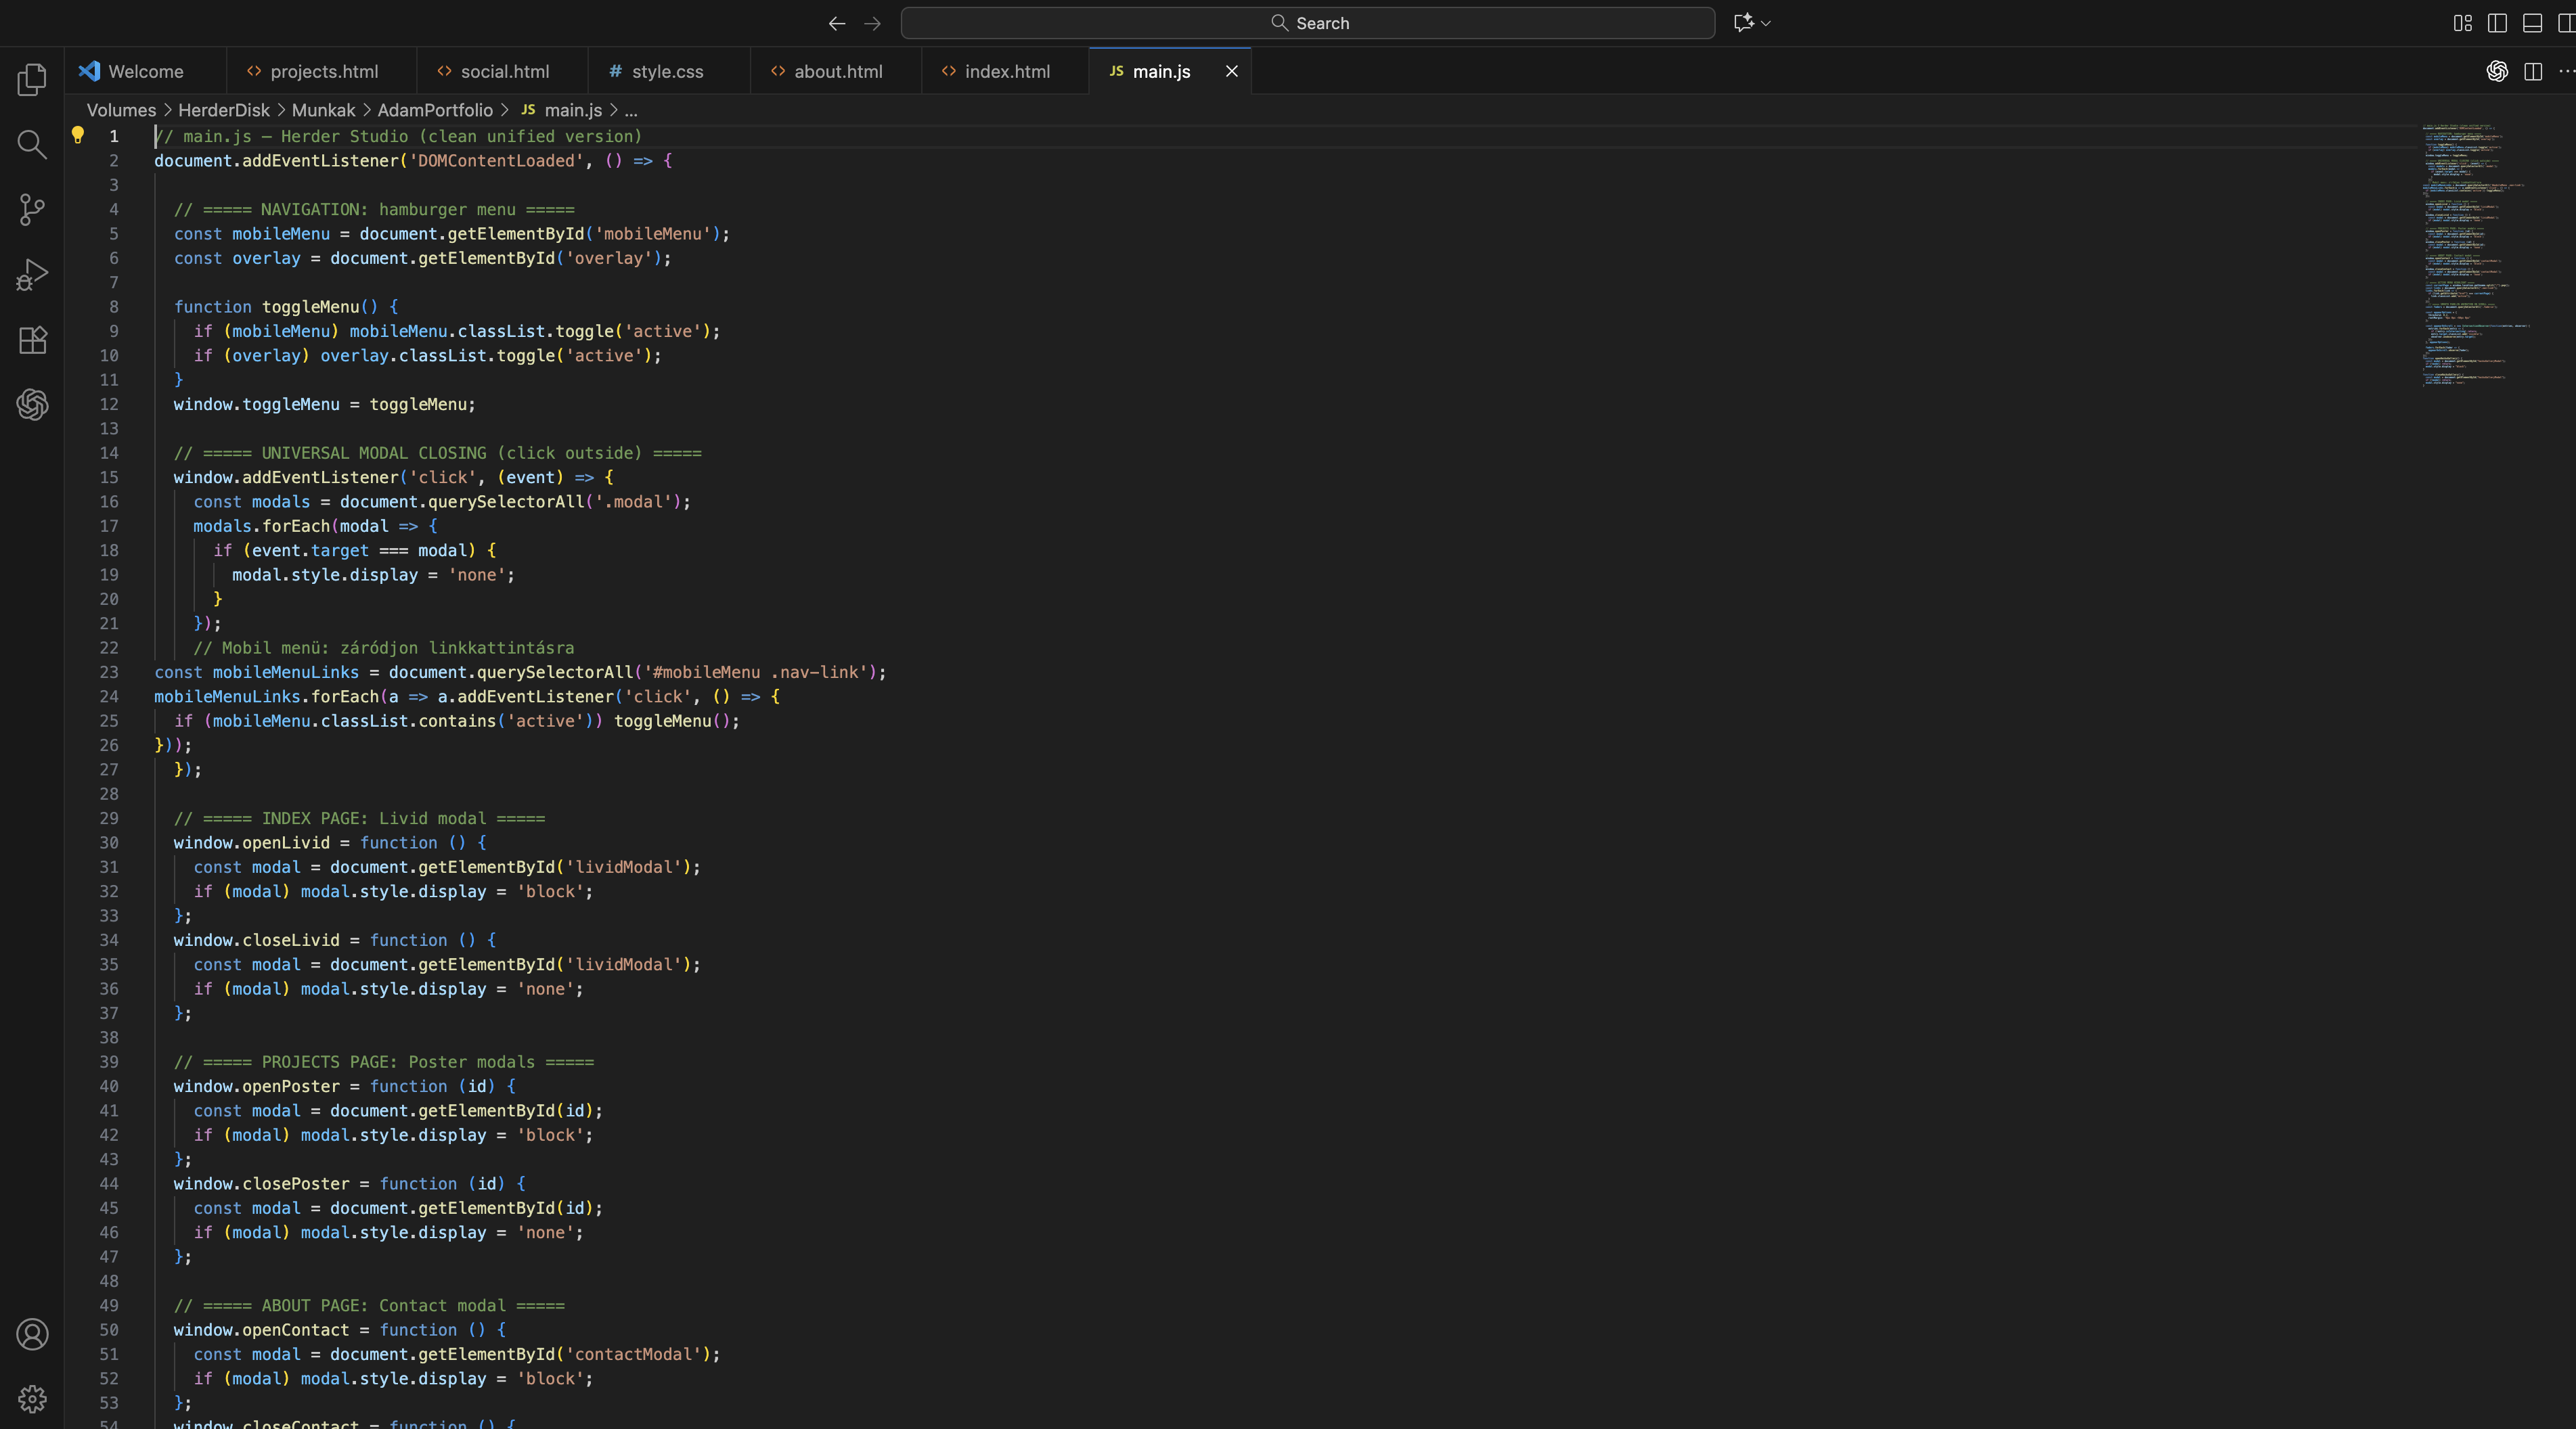Open the Extensions view

32,340
